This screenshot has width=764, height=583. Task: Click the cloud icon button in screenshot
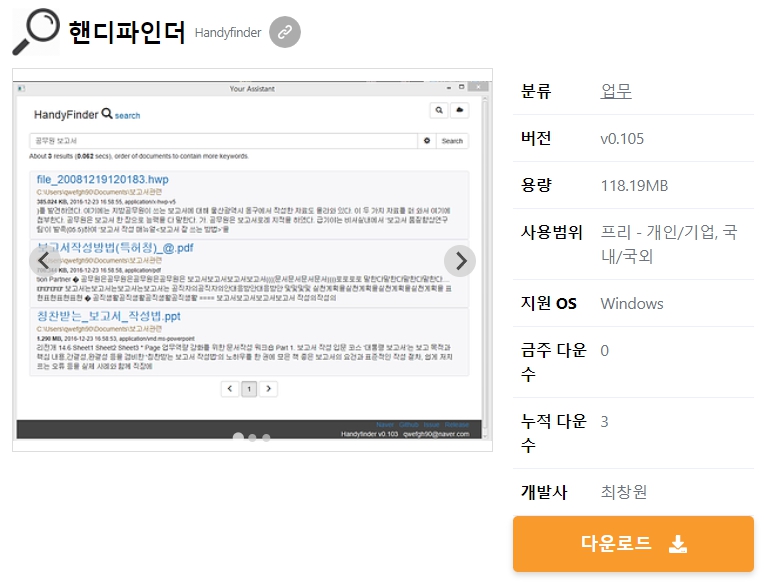[459, 110]
